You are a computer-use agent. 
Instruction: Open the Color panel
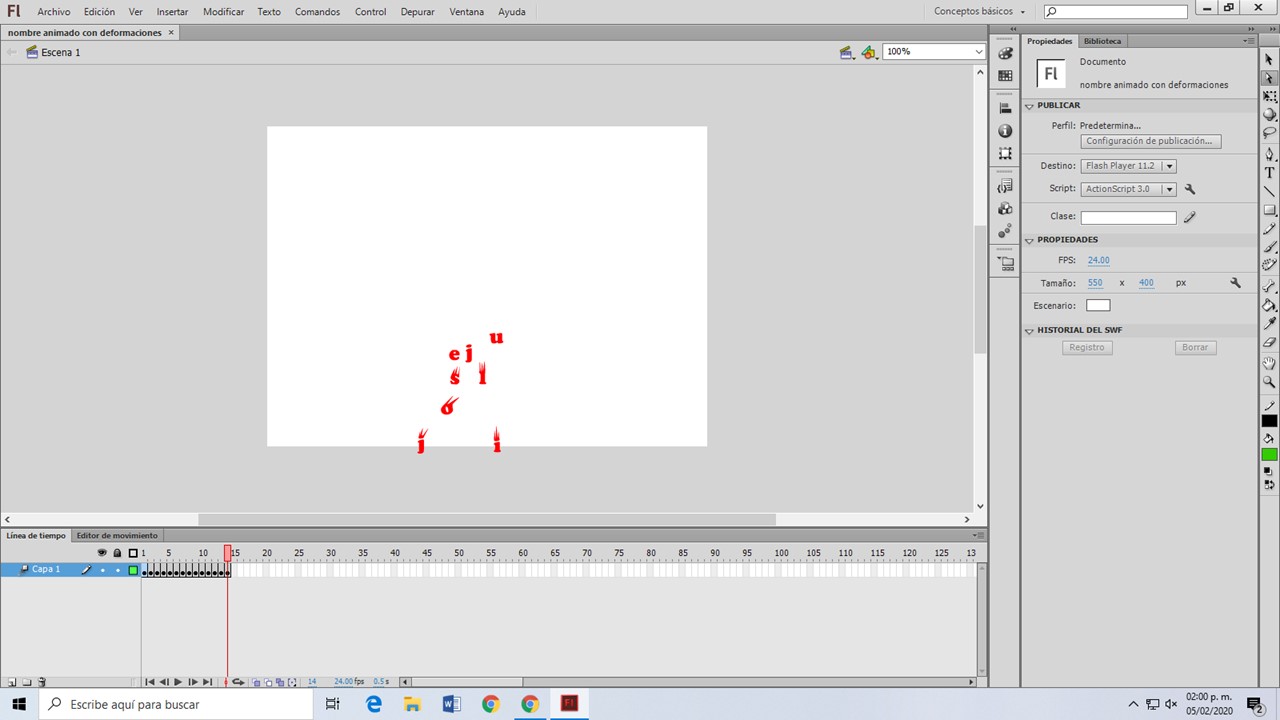pos(1005,54)
